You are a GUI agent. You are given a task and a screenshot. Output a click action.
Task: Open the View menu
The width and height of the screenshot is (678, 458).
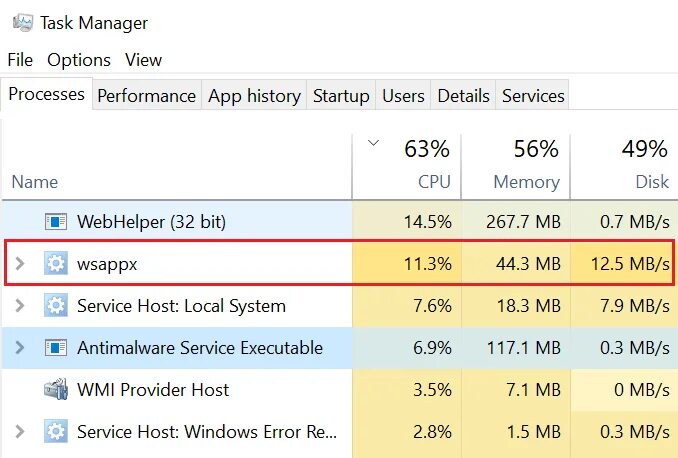point(143,60)
